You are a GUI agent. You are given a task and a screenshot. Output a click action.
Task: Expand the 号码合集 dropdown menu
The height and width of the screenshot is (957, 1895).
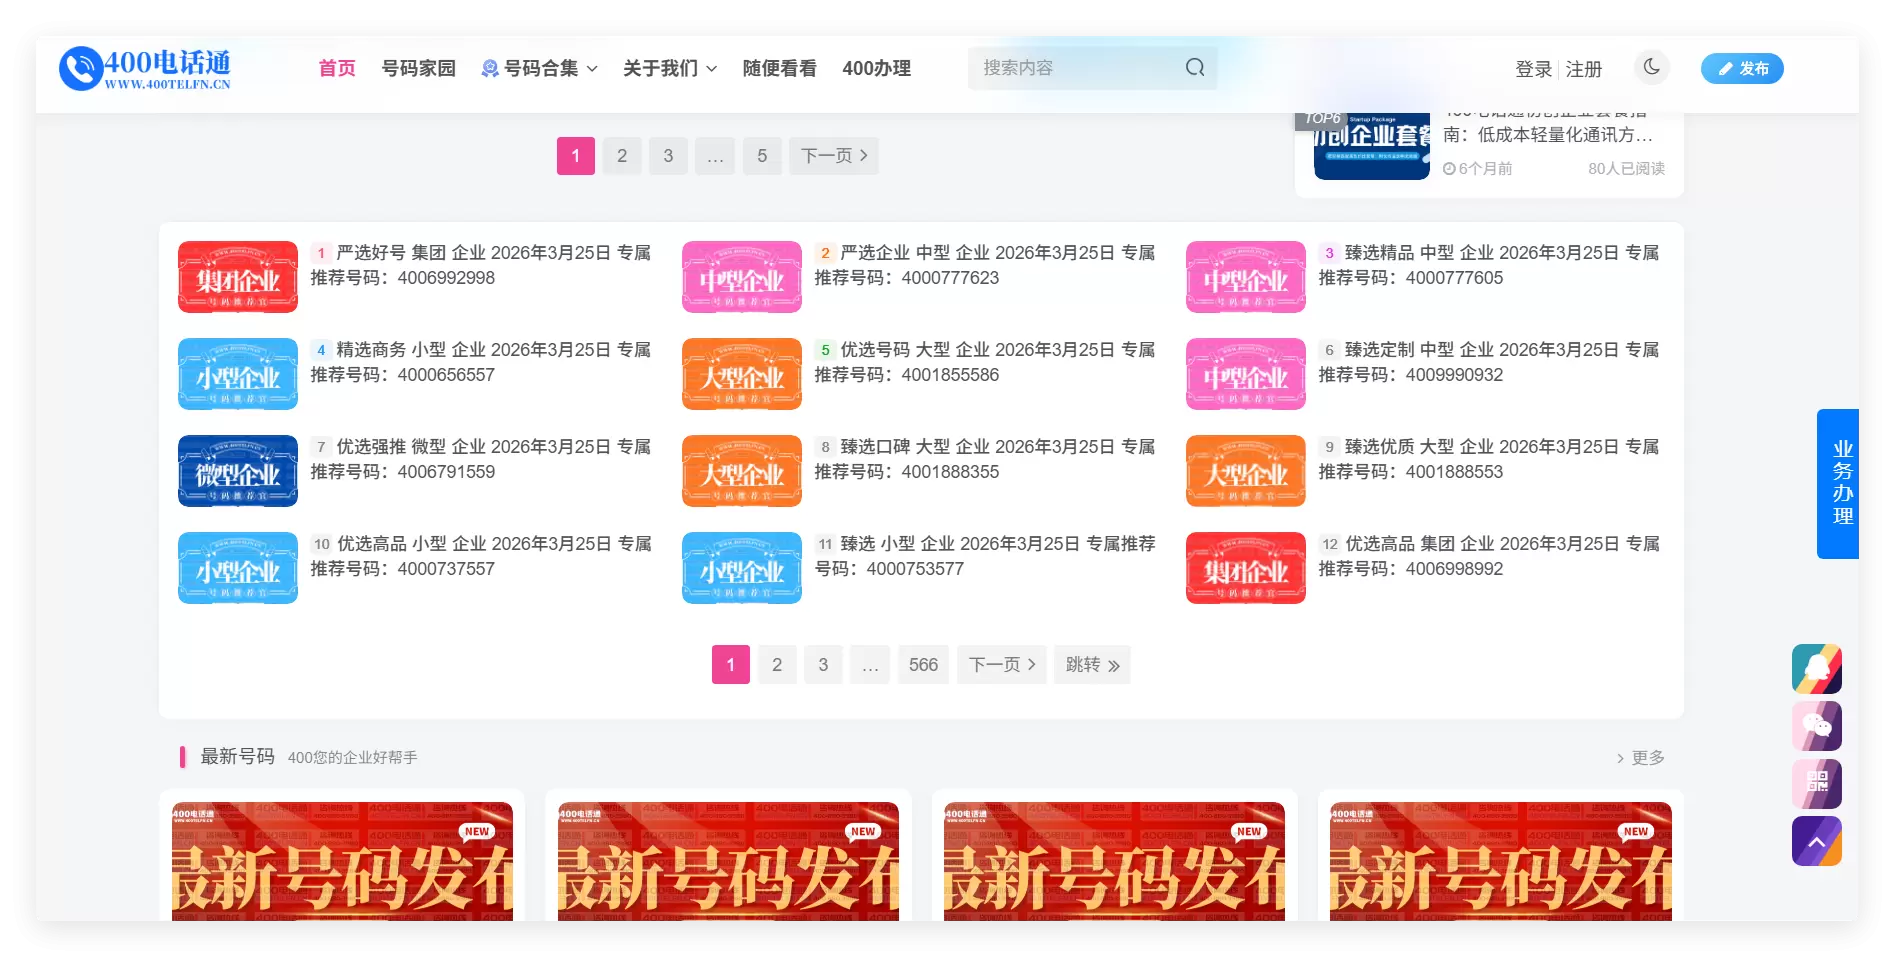(x=539, y=68)
